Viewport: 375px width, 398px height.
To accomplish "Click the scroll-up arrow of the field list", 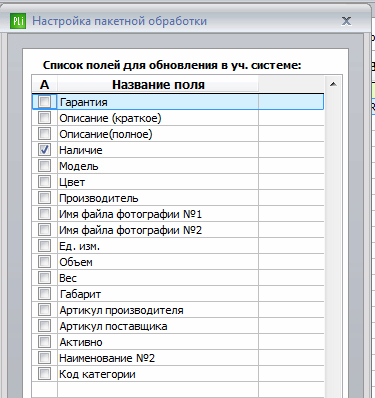I will click(333, 84).
